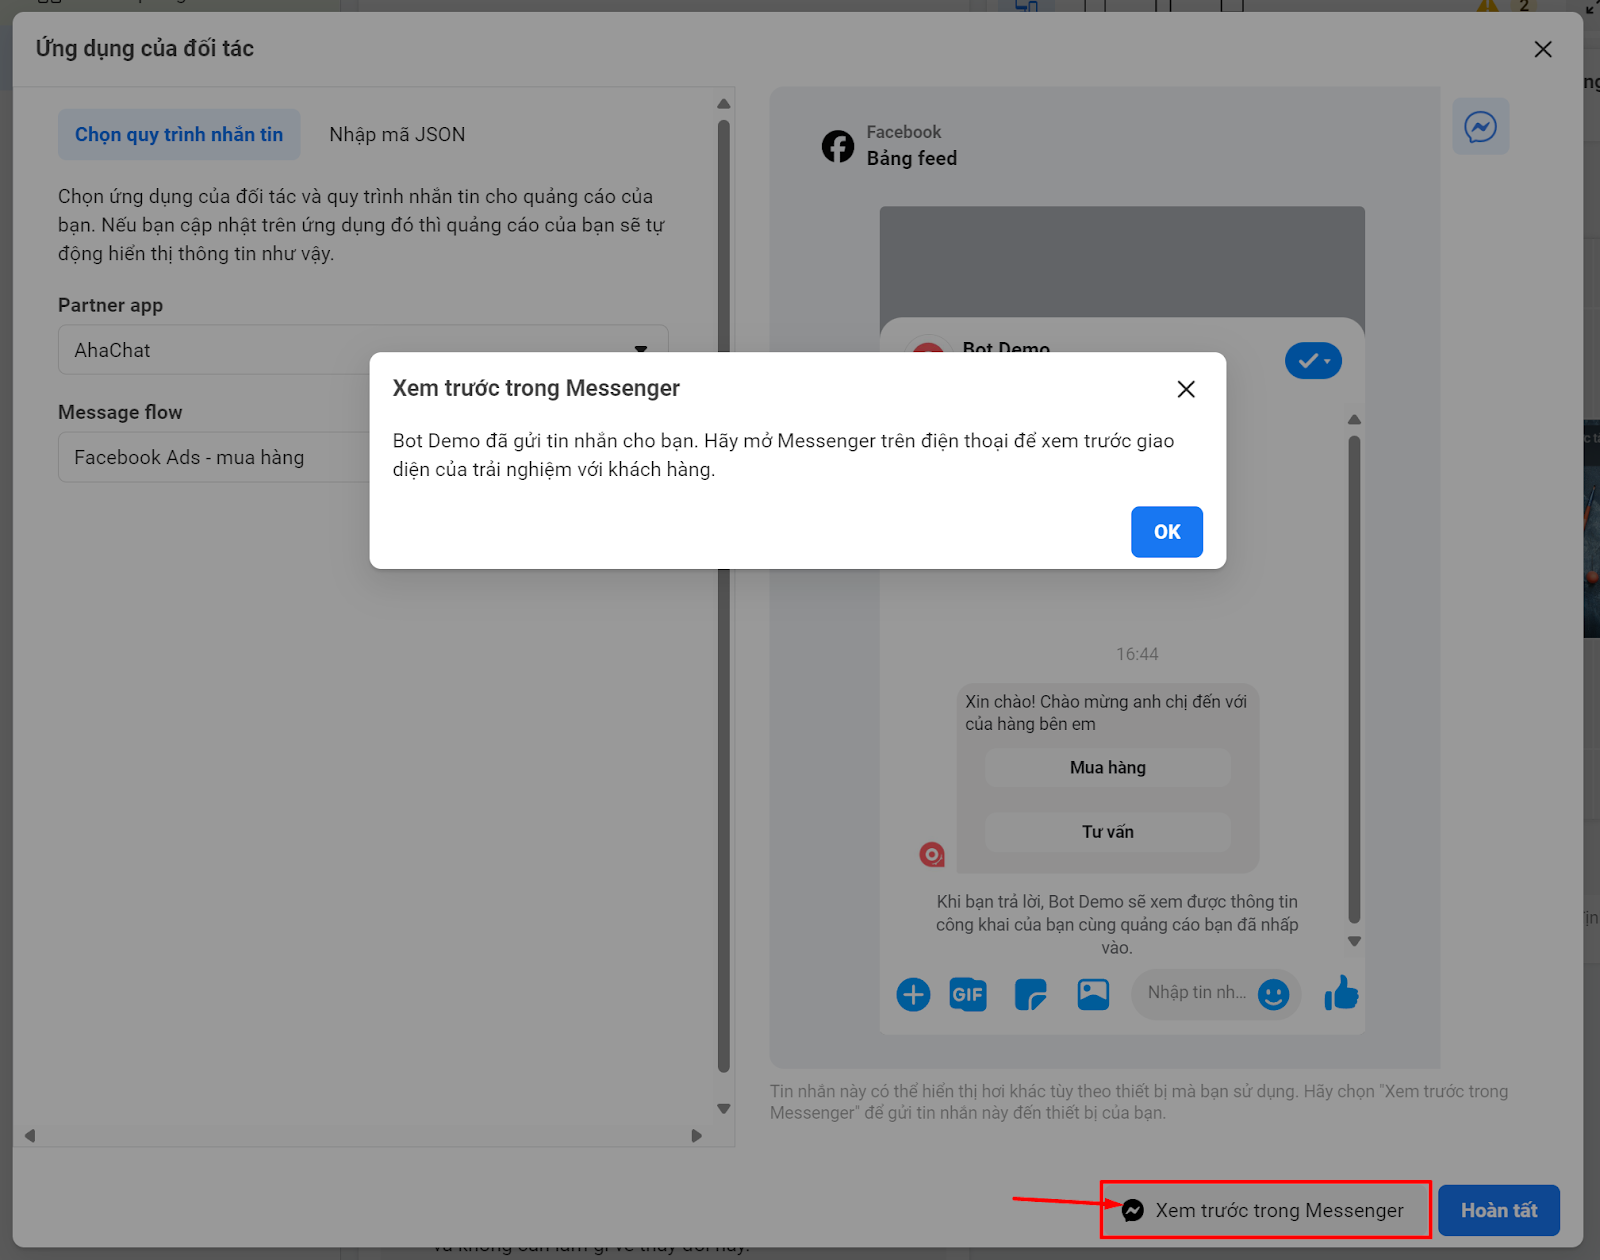Click the chat preview scroll down arrow

tap(1354, 941)
